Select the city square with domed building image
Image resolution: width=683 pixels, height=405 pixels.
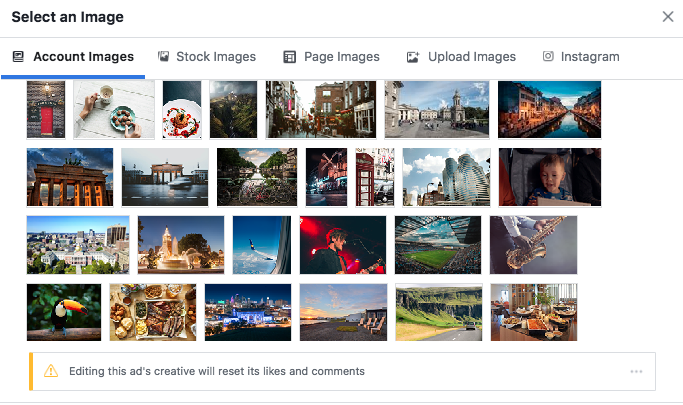click(437, 109)
